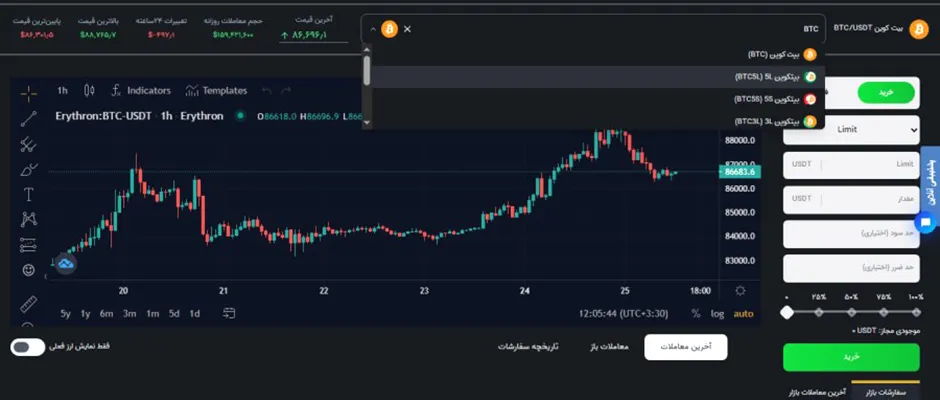Select بیت کوین (BTC) from list
Image resolution: width=940 pixels, height=400 pixels.
(599, 55)
